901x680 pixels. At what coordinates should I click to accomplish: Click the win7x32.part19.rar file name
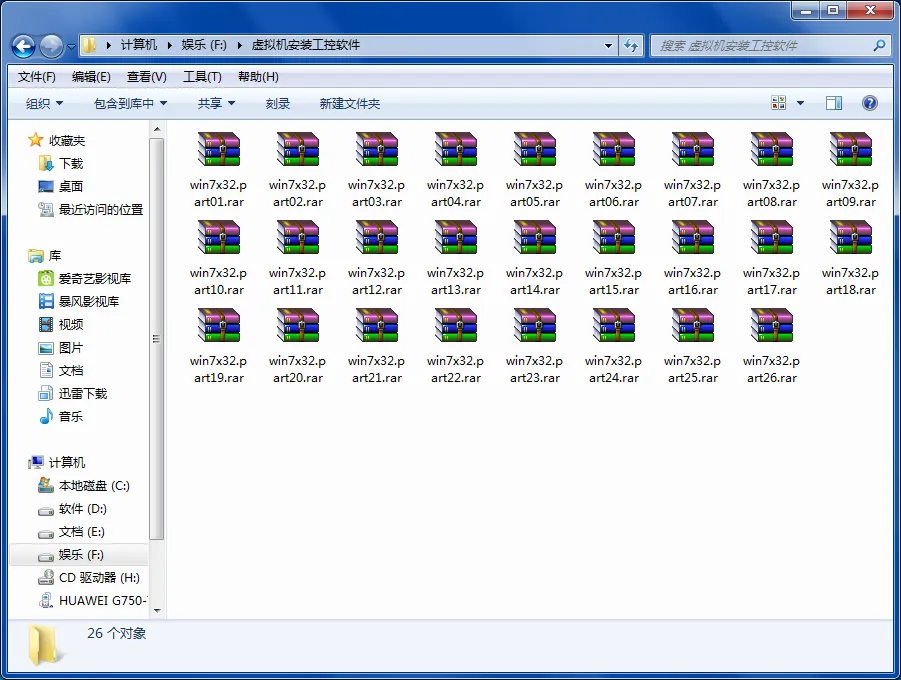point(218,369)
